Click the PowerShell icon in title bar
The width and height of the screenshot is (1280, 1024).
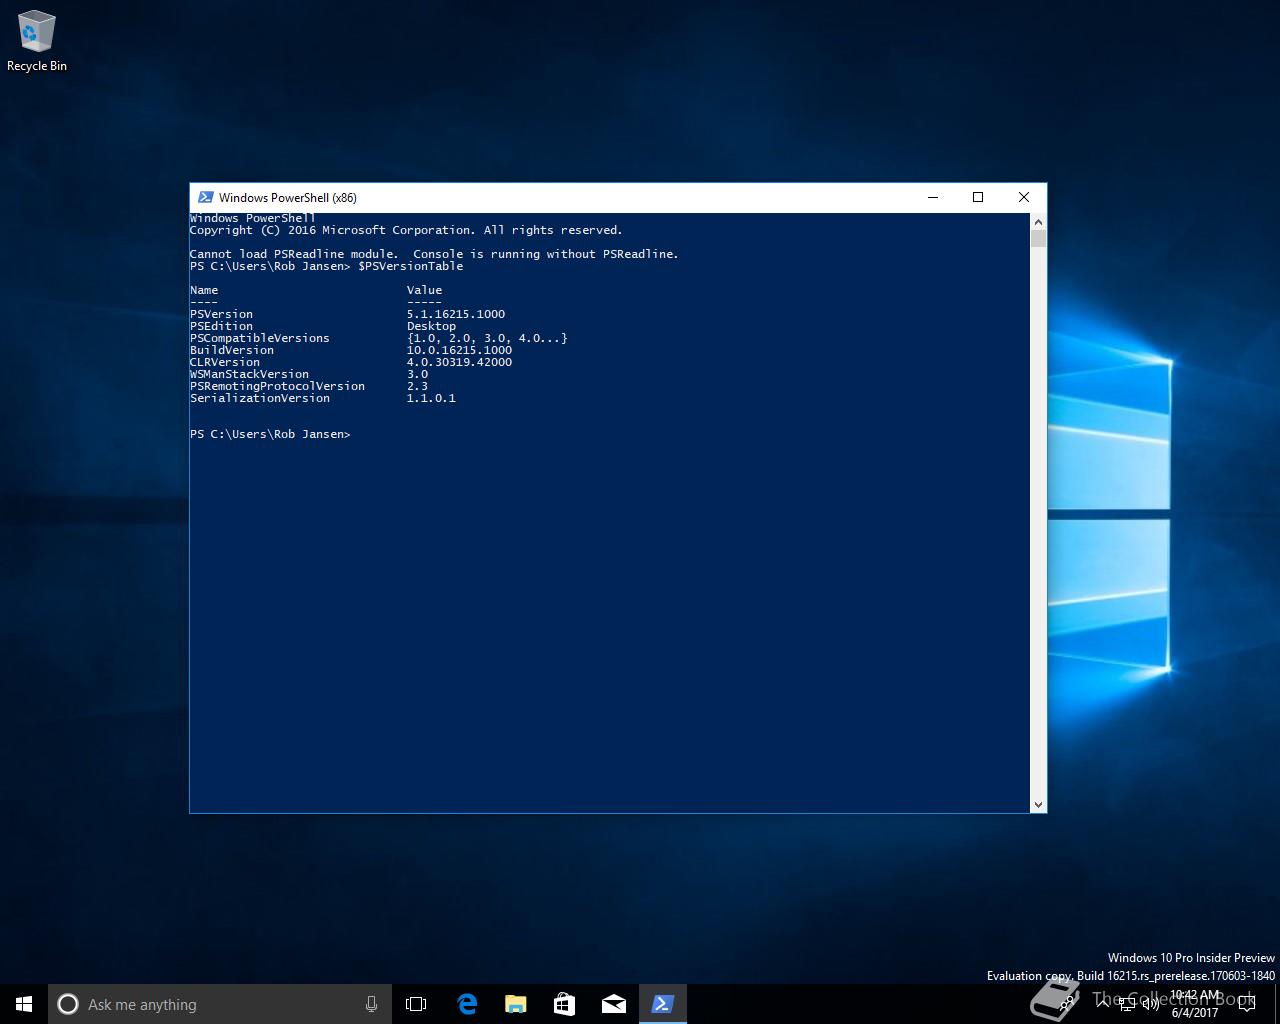point(205,197)
